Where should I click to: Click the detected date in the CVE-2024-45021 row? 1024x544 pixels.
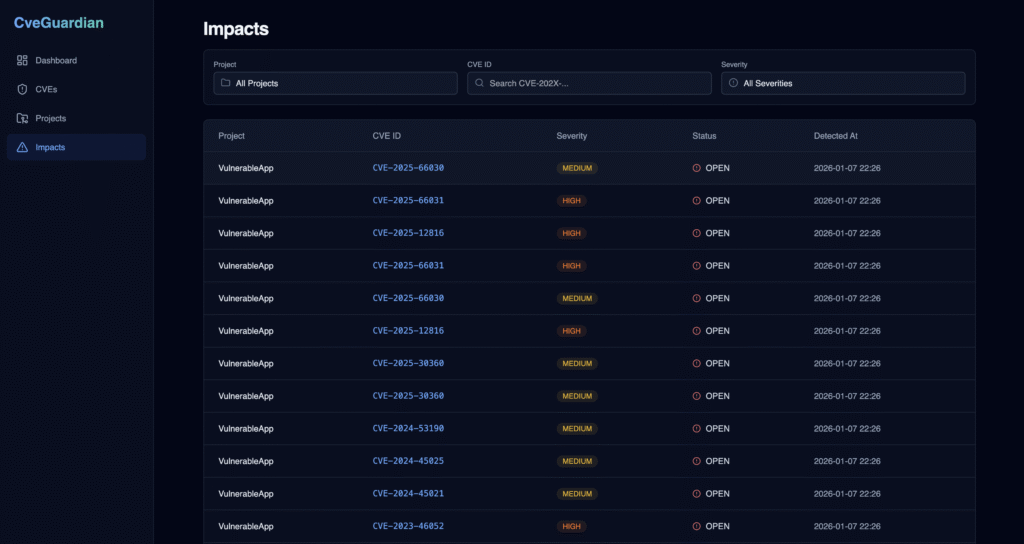click(x=847, y=494)
